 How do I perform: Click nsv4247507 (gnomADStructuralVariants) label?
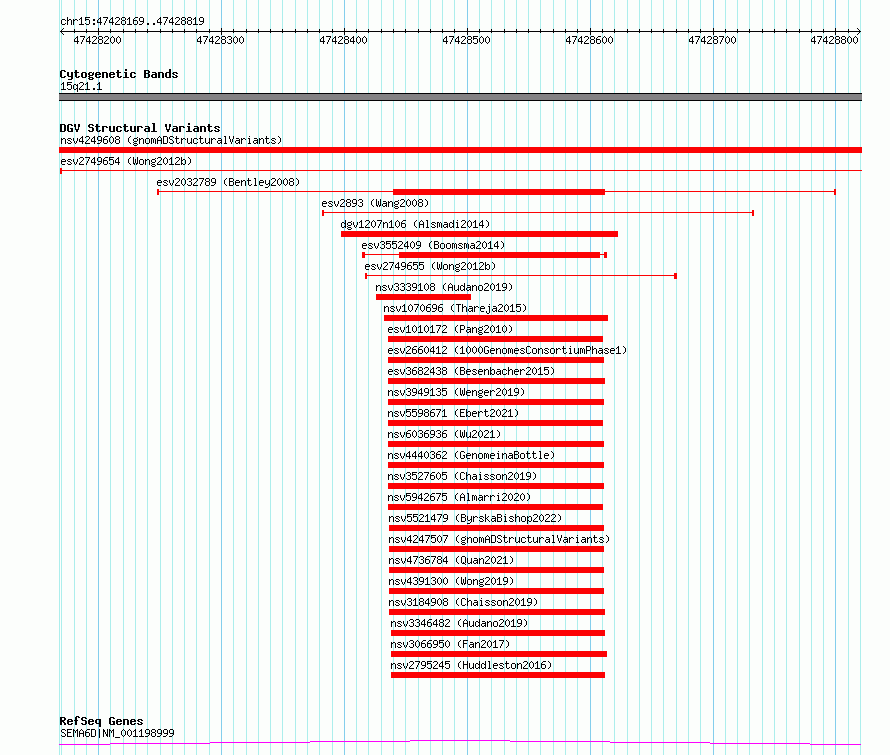[x=499, y=539]
